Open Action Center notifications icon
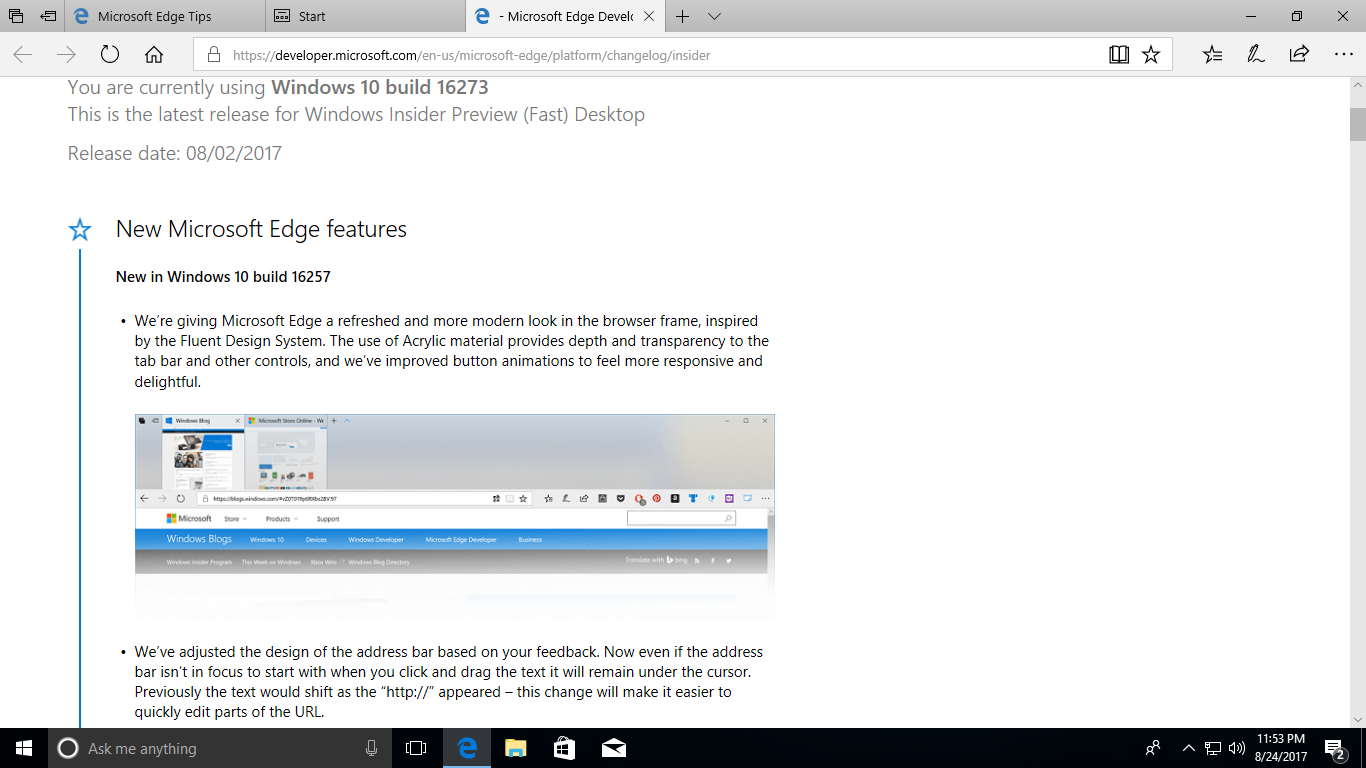 point(1334,748)
